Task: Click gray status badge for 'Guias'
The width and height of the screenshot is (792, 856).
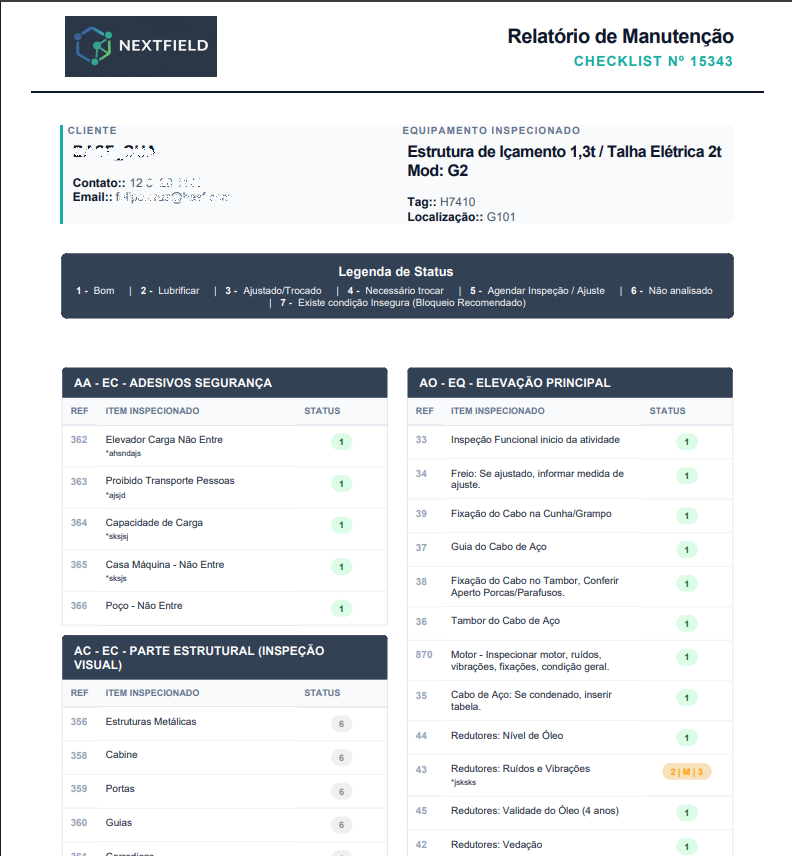Action: click(342, 825)
